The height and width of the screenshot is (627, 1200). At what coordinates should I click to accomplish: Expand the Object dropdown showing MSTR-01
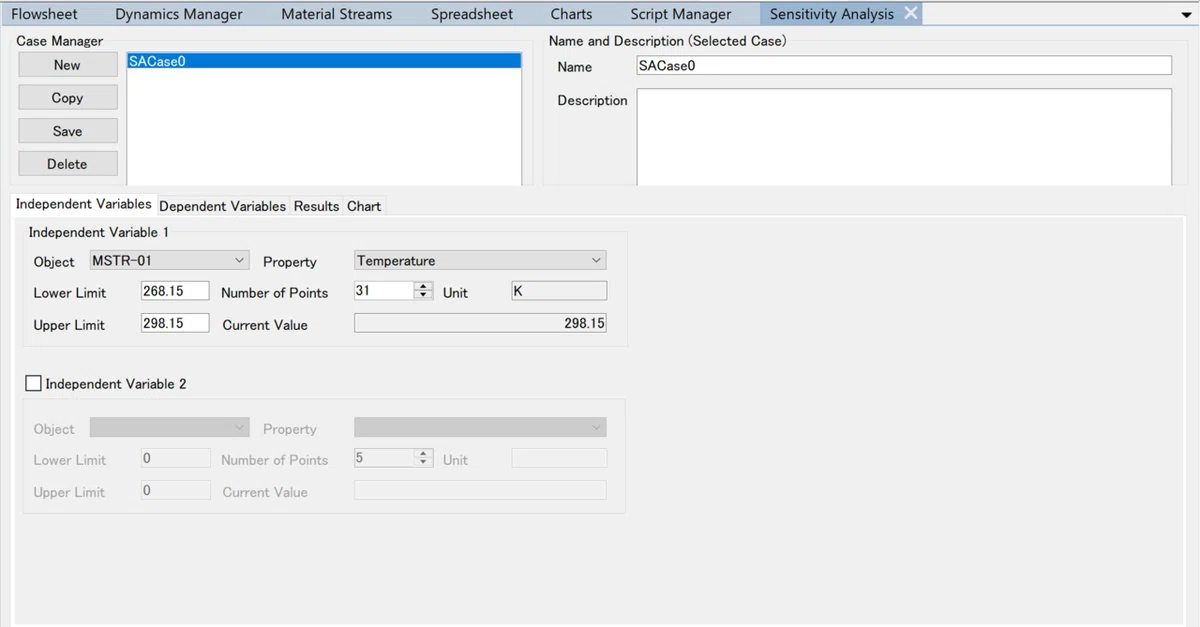click(x=168, y=260)
